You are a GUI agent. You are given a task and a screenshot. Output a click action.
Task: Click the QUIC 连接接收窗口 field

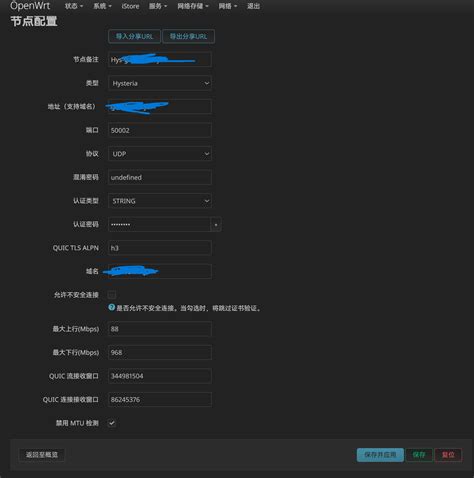point(160,399)
